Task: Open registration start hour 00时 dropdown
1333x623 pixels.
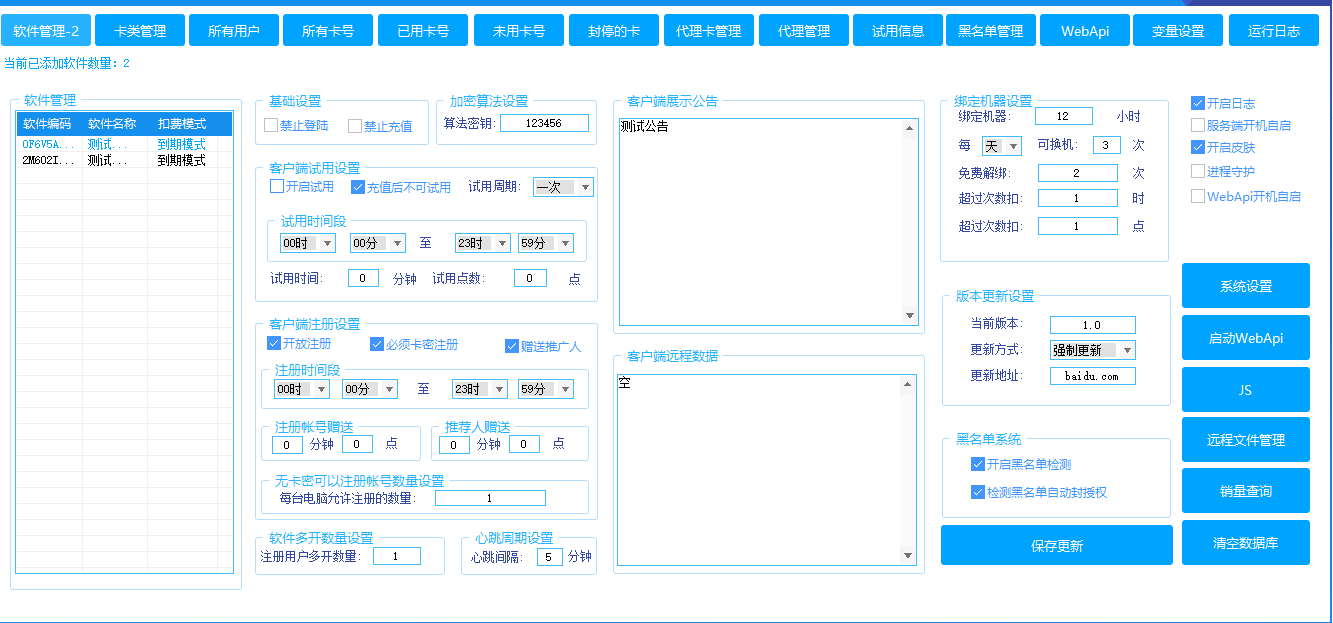Action: point(302,389)
